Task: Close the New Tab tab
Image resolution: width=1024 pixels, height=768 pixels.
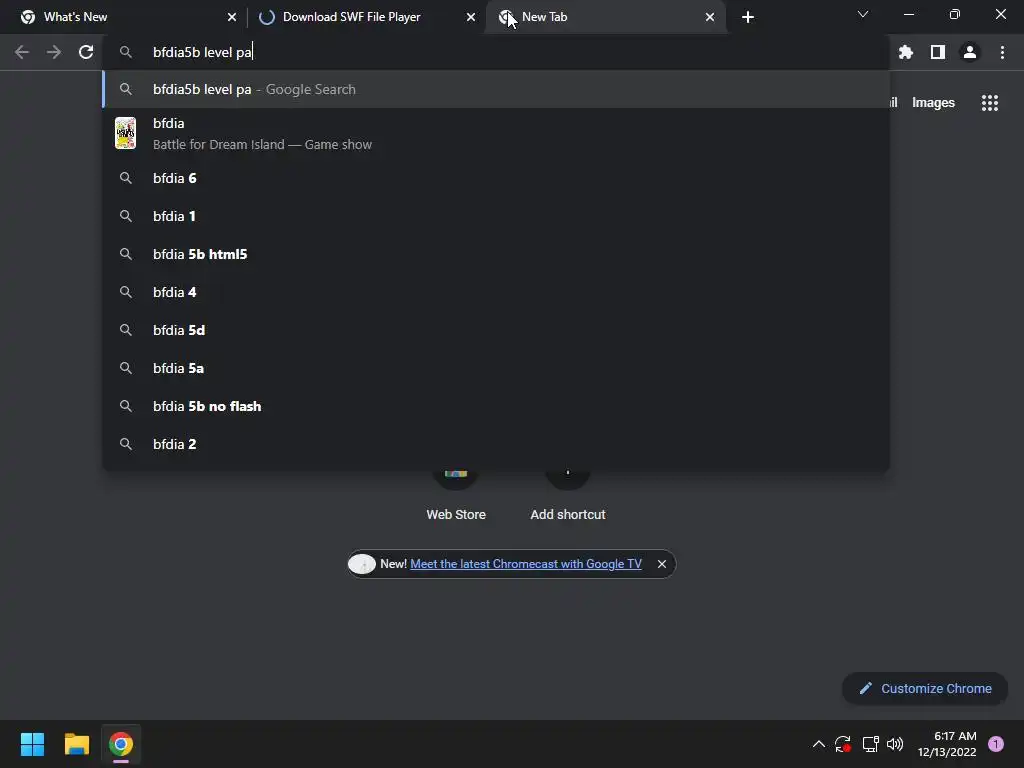Action: tap(710, 17)
